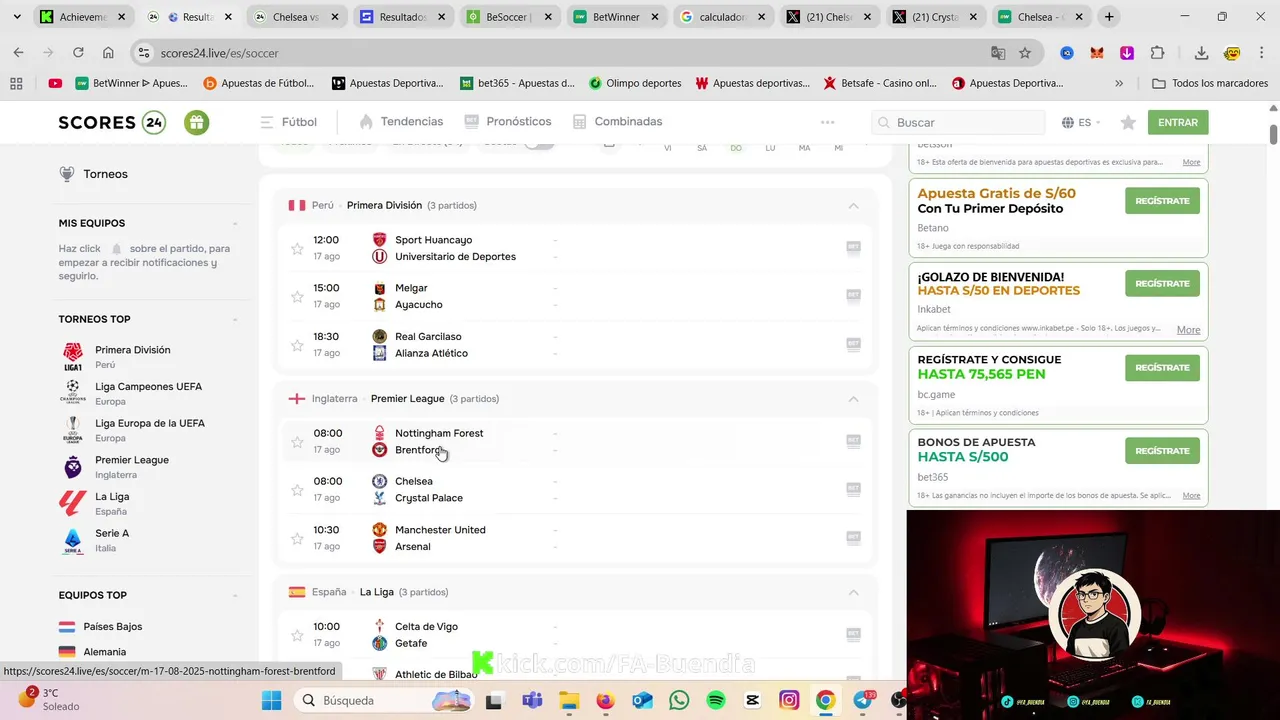This screenshot has width=1280, height=720.
Task: Open Telegram from the taskbar
Action: point(862,700)
